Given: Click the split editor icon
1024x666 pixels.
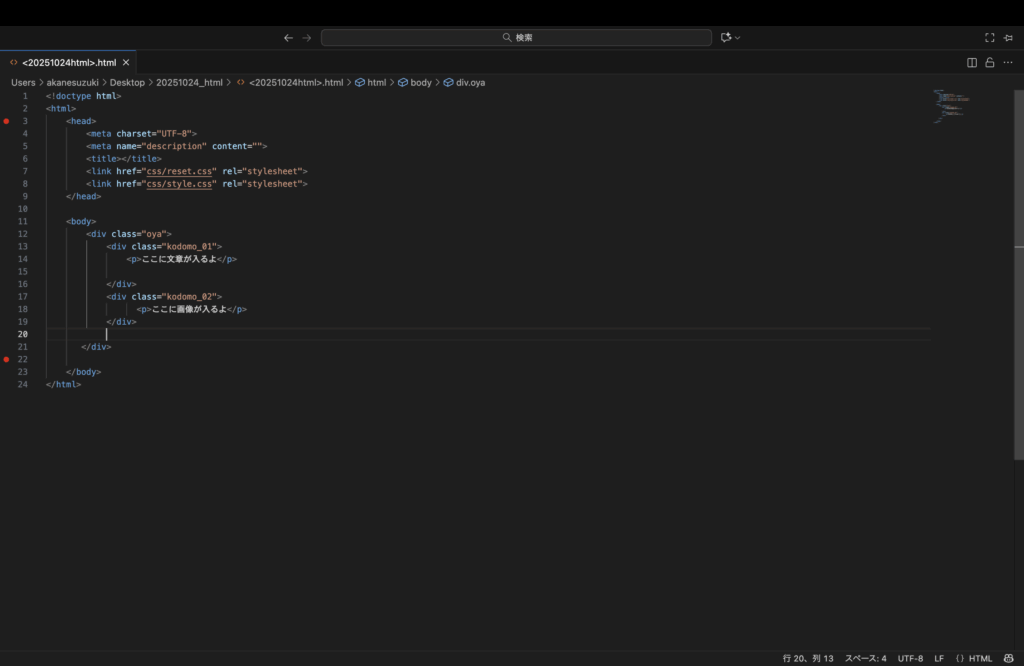Looking at the screenshot, I should (972, 62).
